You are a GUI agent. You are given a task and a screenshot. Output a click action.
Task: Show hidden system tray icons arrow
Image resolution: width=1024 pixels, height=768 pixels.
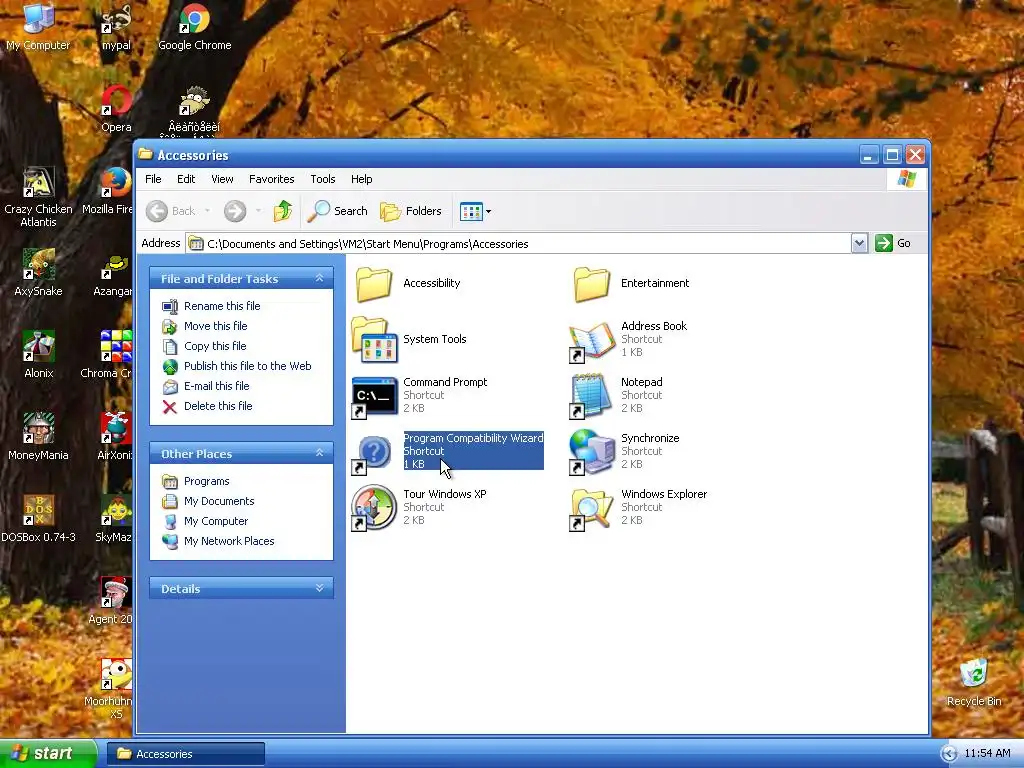pos(949,754)
